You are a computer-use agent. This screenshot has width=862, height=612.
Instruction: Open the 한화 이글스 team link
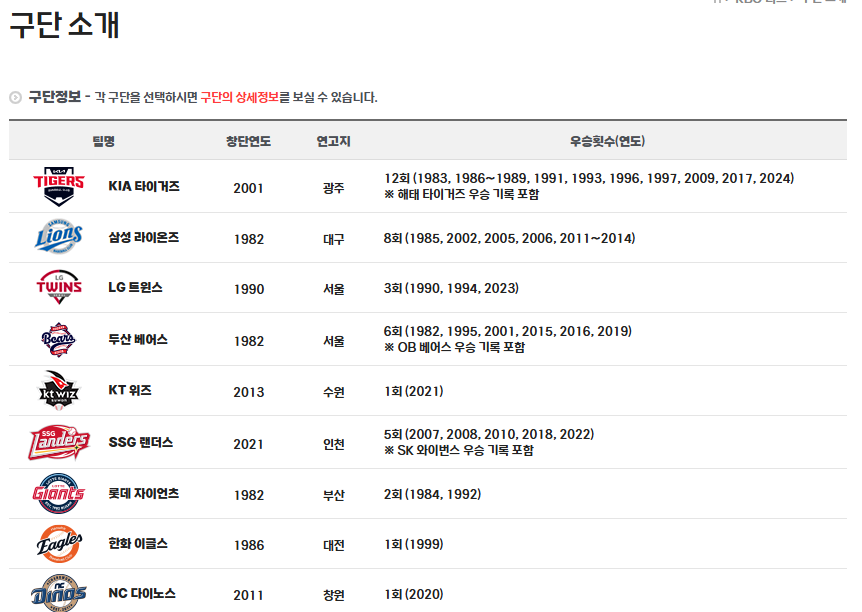pos(138,544)
